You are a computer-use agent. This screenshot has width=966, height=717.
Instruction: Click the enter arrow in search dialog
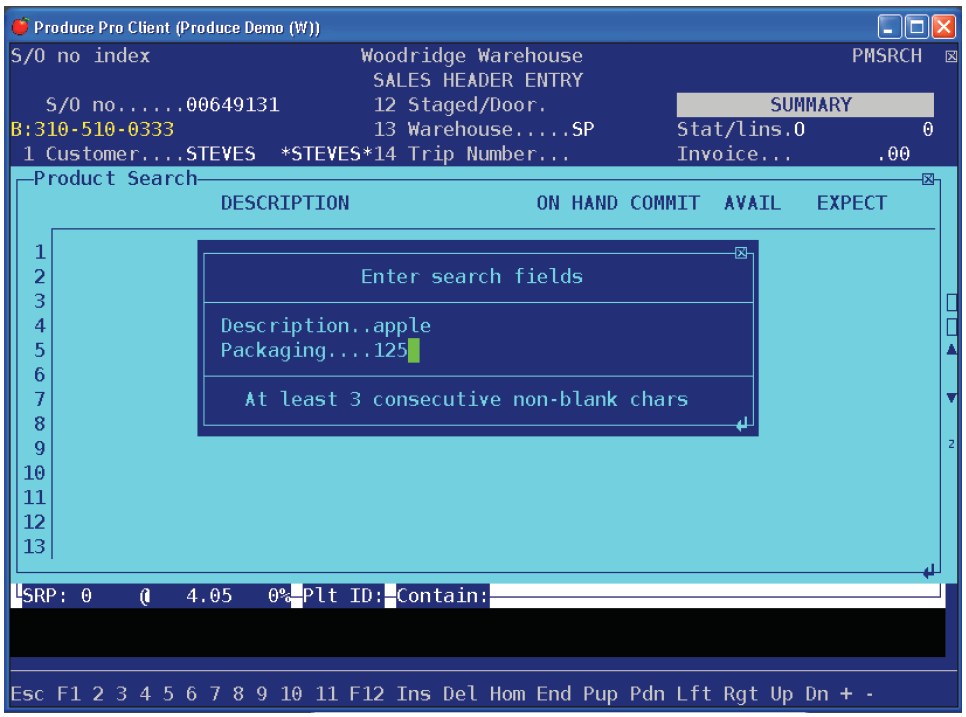[742, 424]
